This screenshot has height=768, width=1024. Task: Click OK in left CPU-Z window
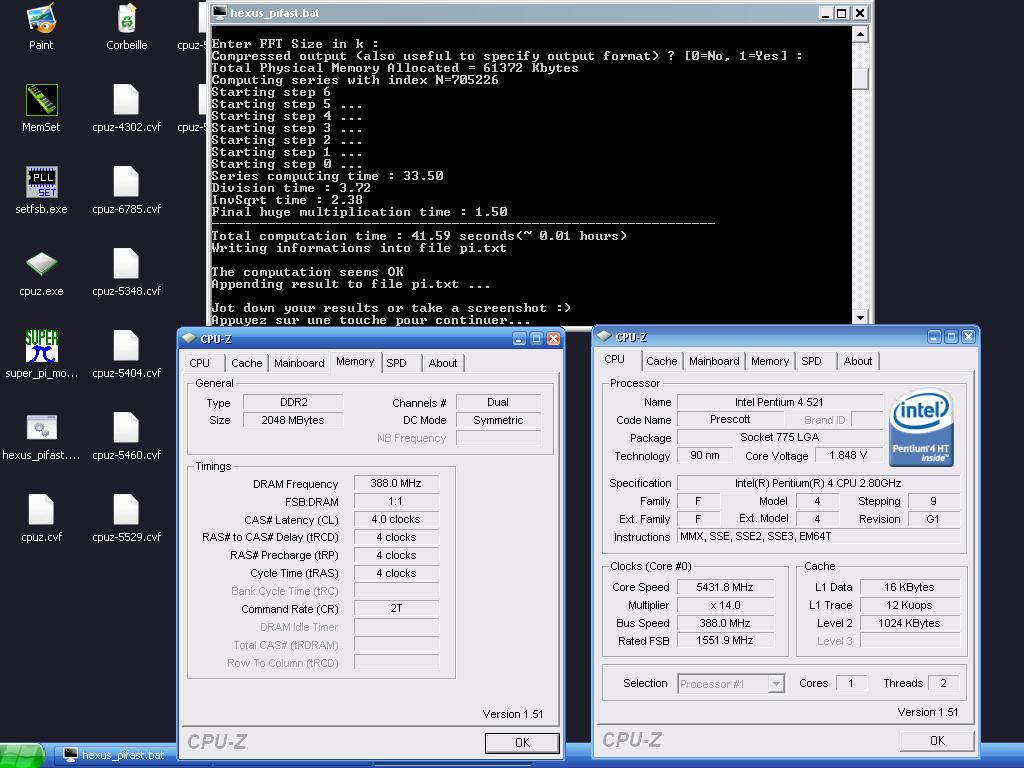tap(522, 743)
